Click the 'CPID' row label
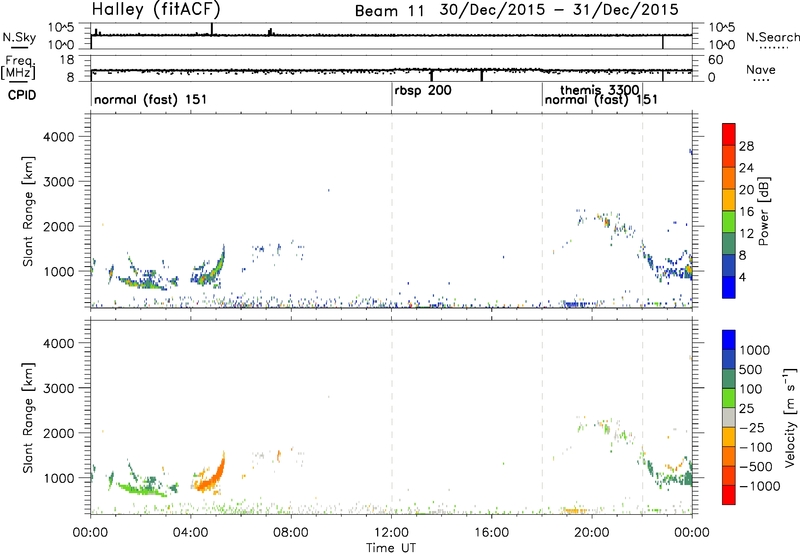 (22, 95)
